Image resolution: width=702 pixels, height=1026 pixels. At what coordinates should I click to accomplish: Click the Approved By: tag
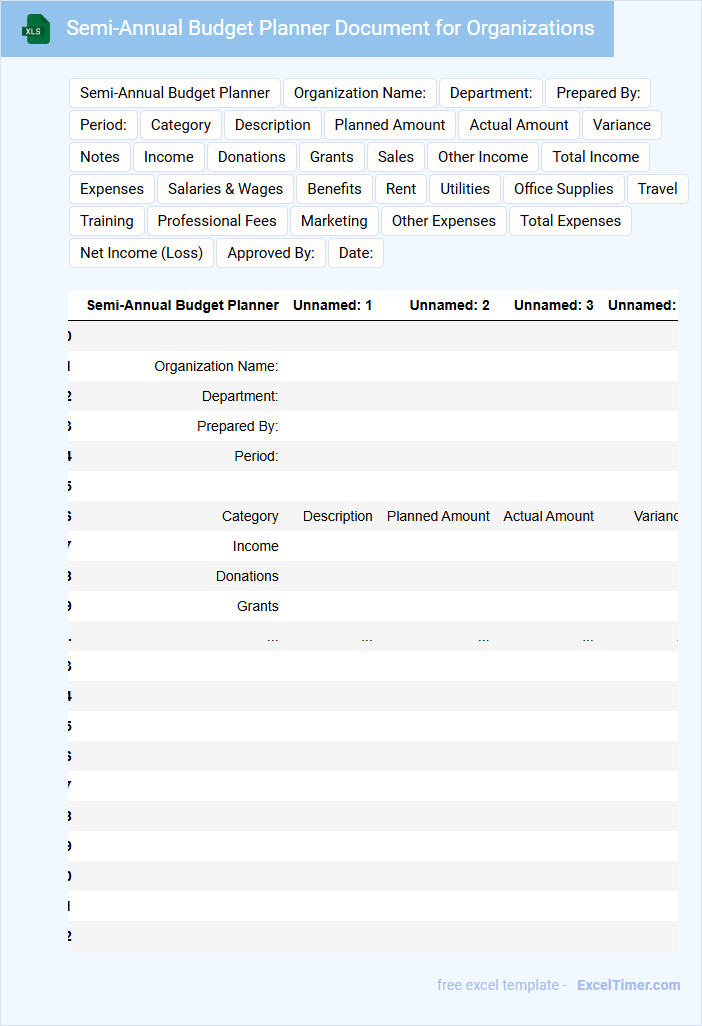tap(271, 253)
